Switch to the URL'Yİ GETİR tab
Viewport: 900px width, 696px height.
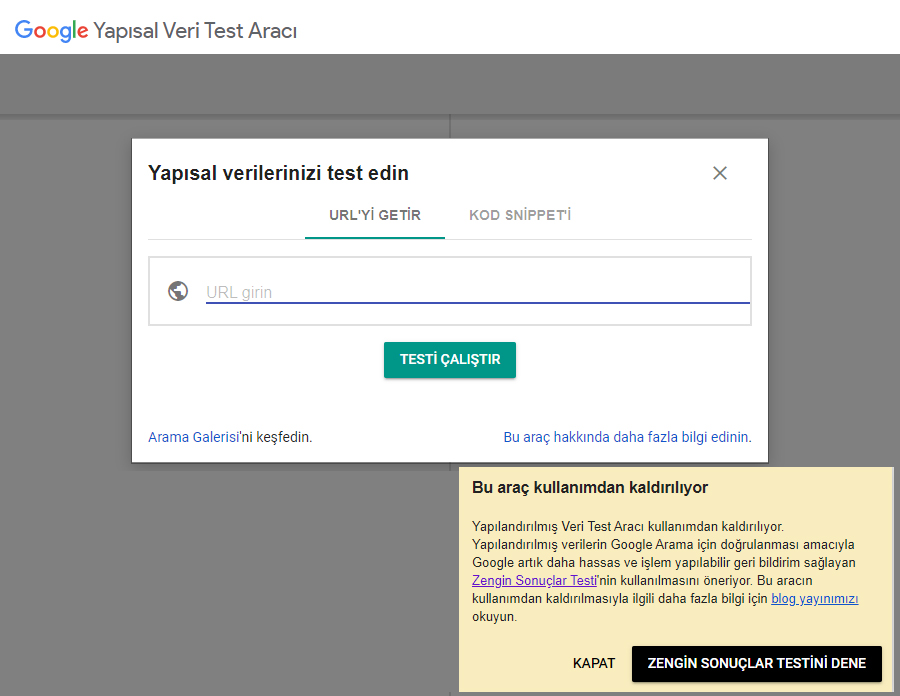click(375, 216)
